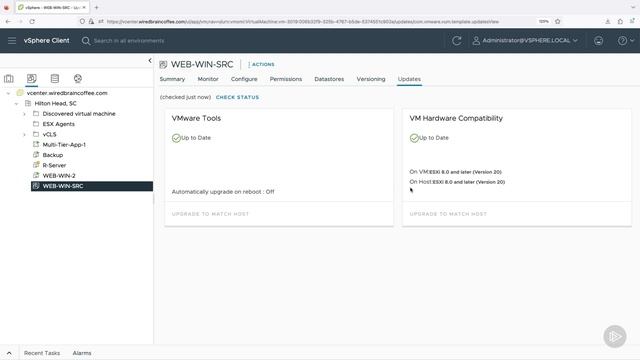Click UPGRADE TO MATCH HOST under VMware Tools

pyautogui.click(x=210, y=214)
